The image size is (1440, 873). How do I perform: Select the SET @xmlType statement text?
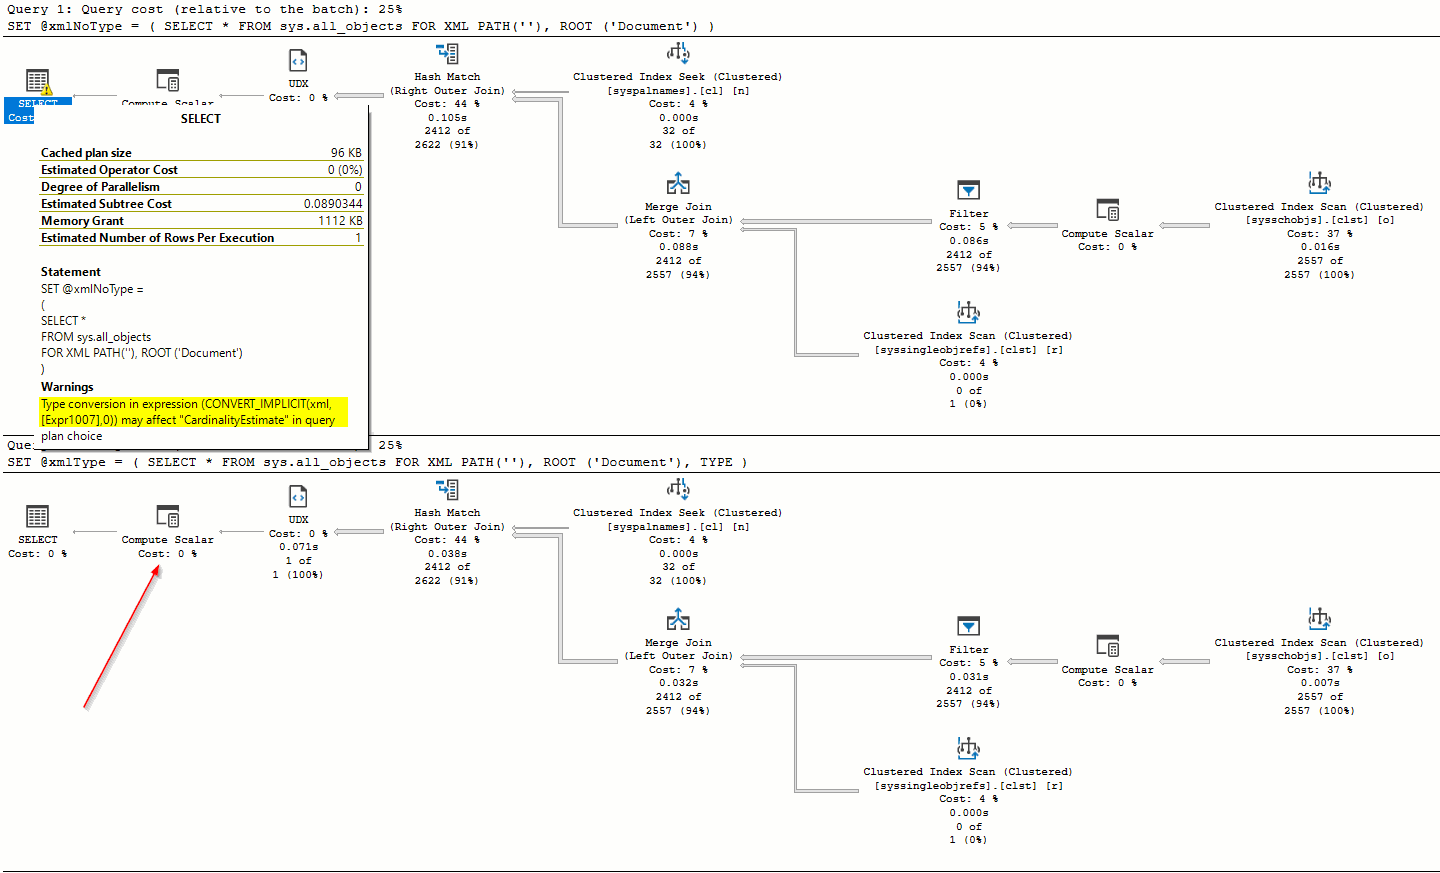tap(377, 462)
